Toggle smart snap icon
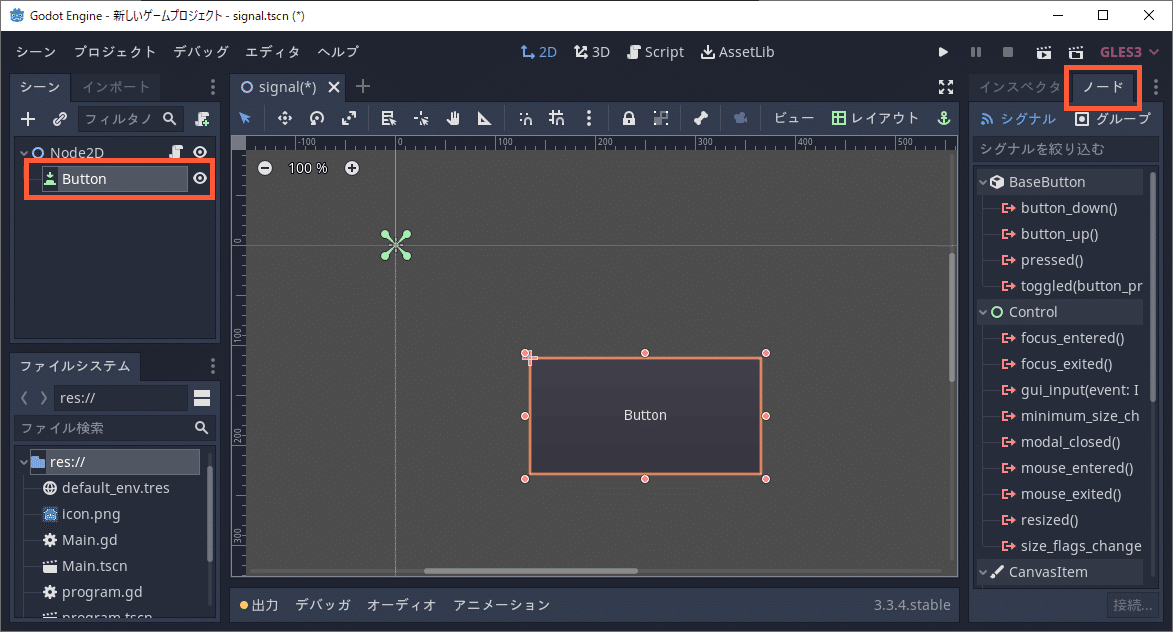Viewport: 1173px width, 632px height. [x=526, y=118]
